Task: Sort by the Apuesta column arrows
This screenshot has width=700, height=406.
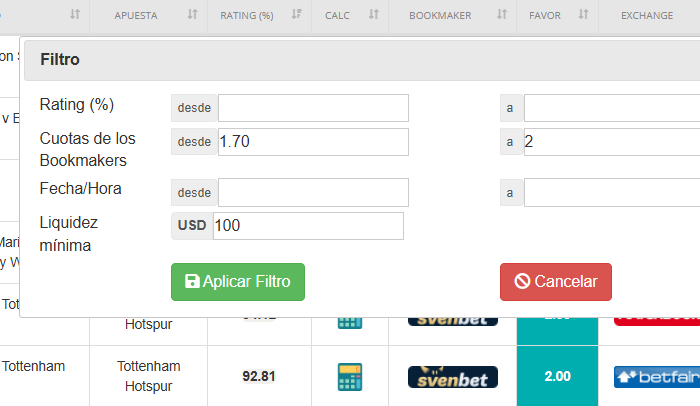Action: [x=193, y=15]
